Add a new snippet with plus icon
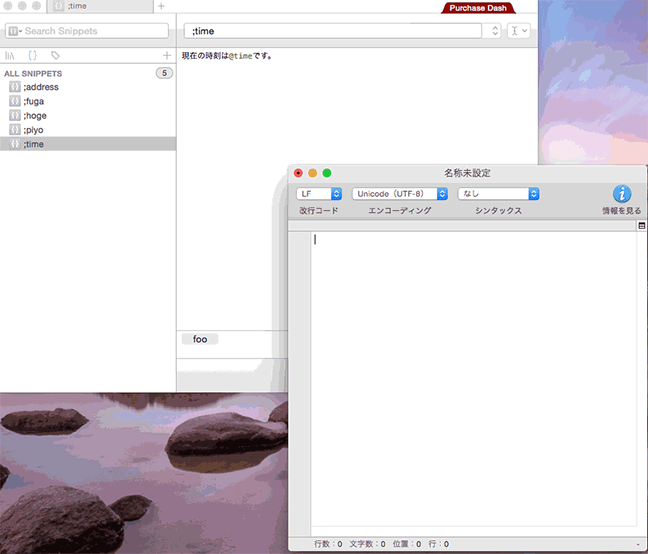Viewport: 648px width, 554px height. [166, 55]
